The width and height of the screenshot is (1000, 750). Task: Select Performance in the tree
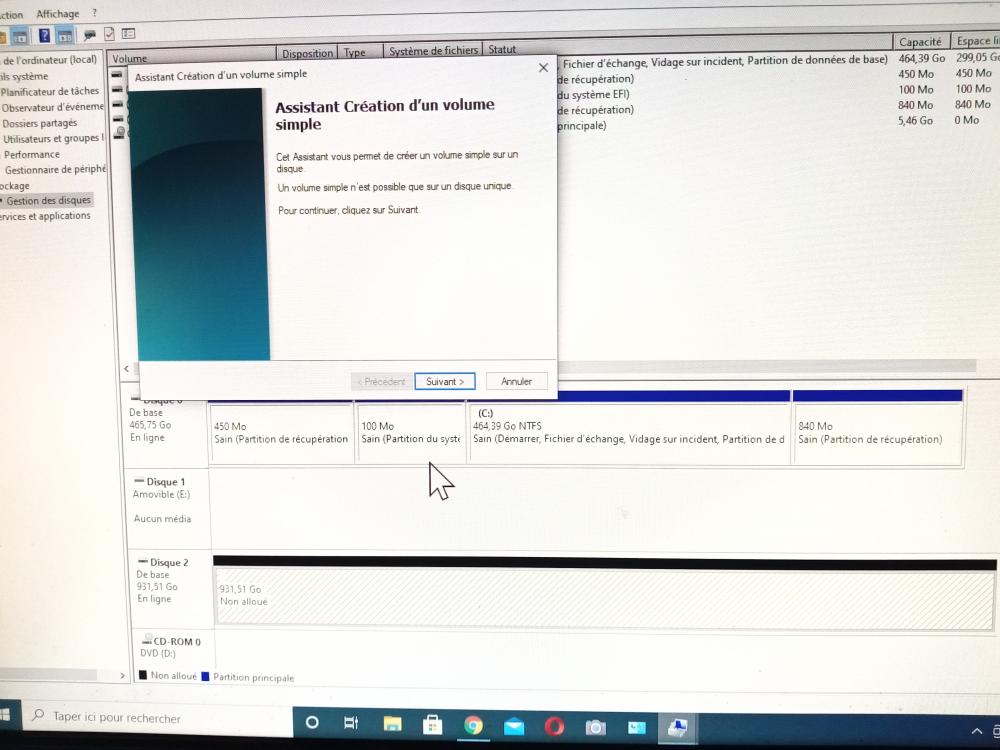tap(32, 154)
